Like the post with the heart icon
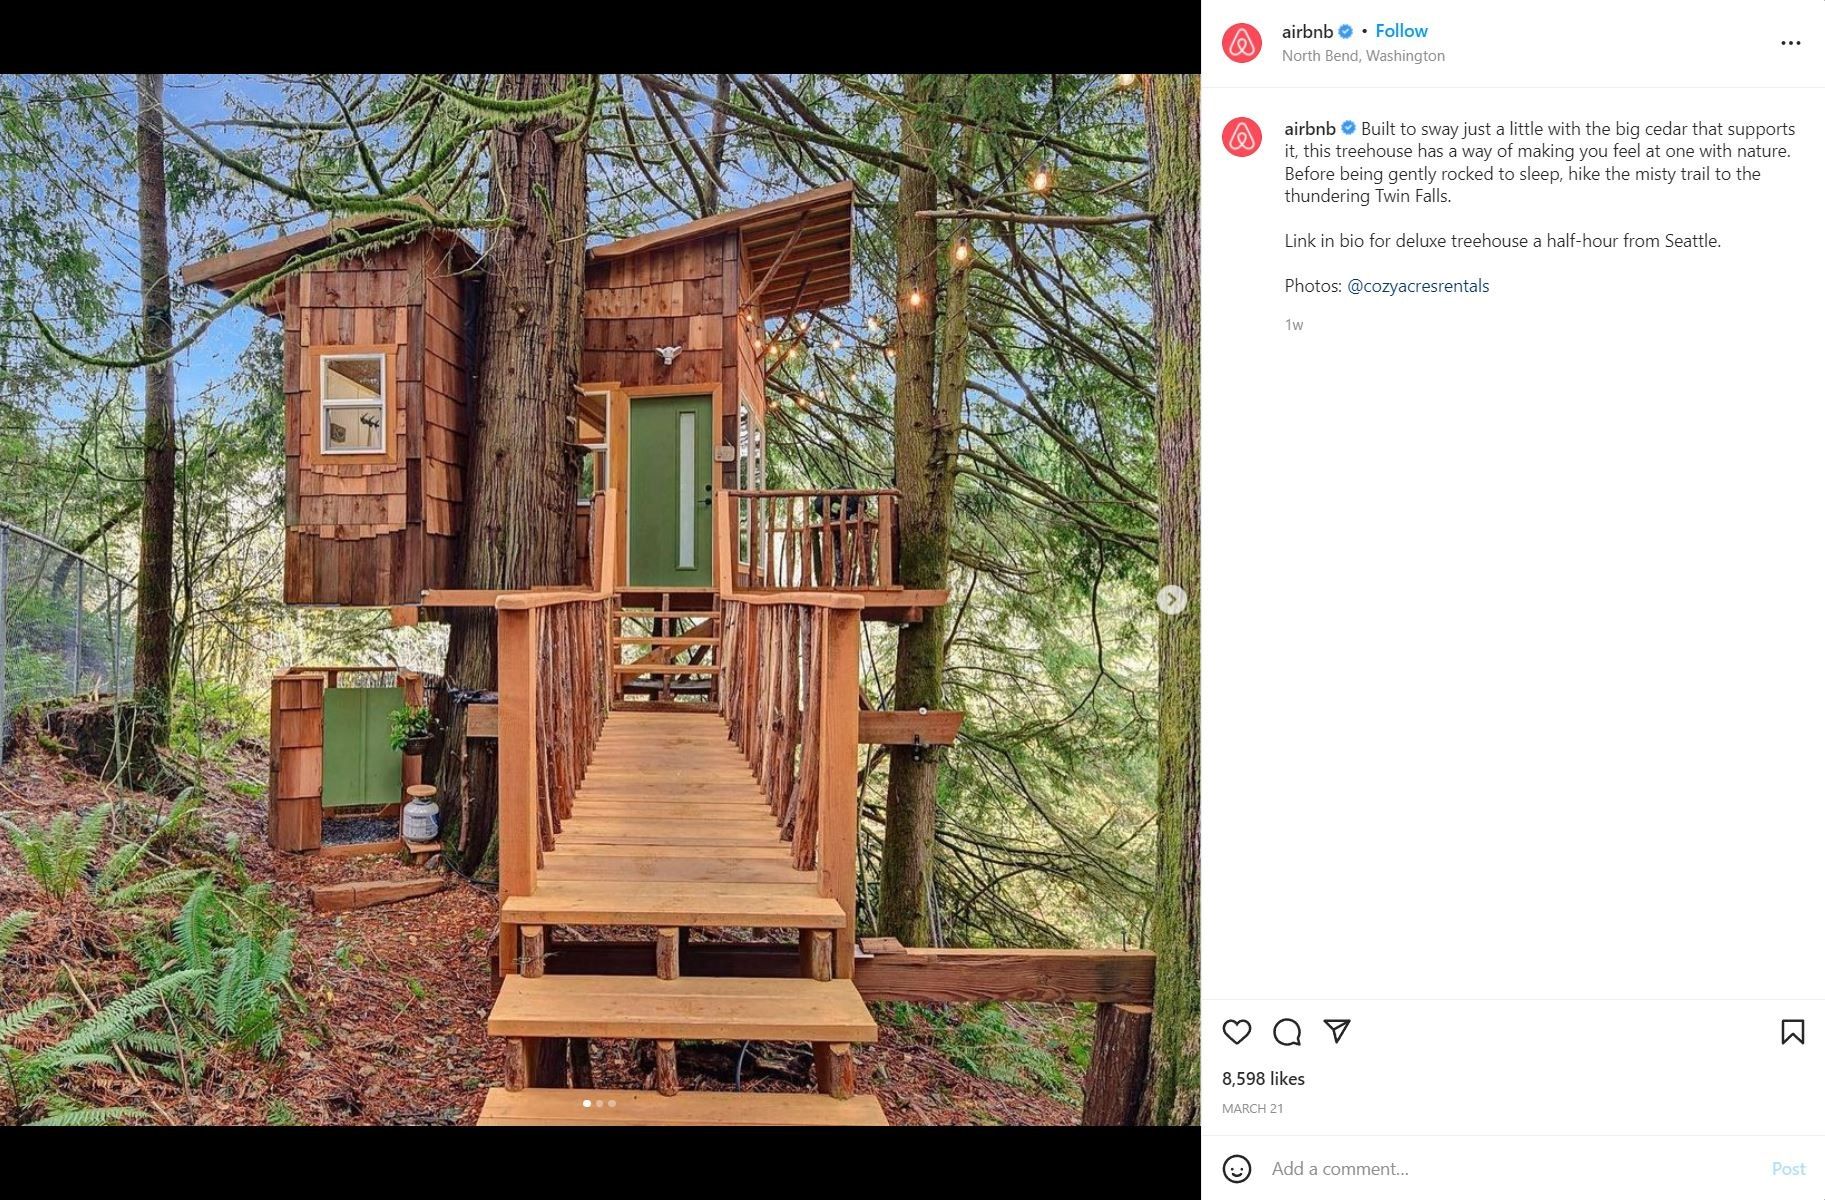 pos(1237,1032)
